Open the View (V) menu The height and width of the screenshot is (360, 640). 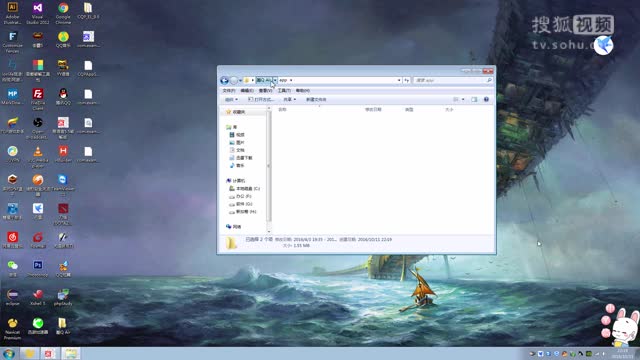[265, 91]
